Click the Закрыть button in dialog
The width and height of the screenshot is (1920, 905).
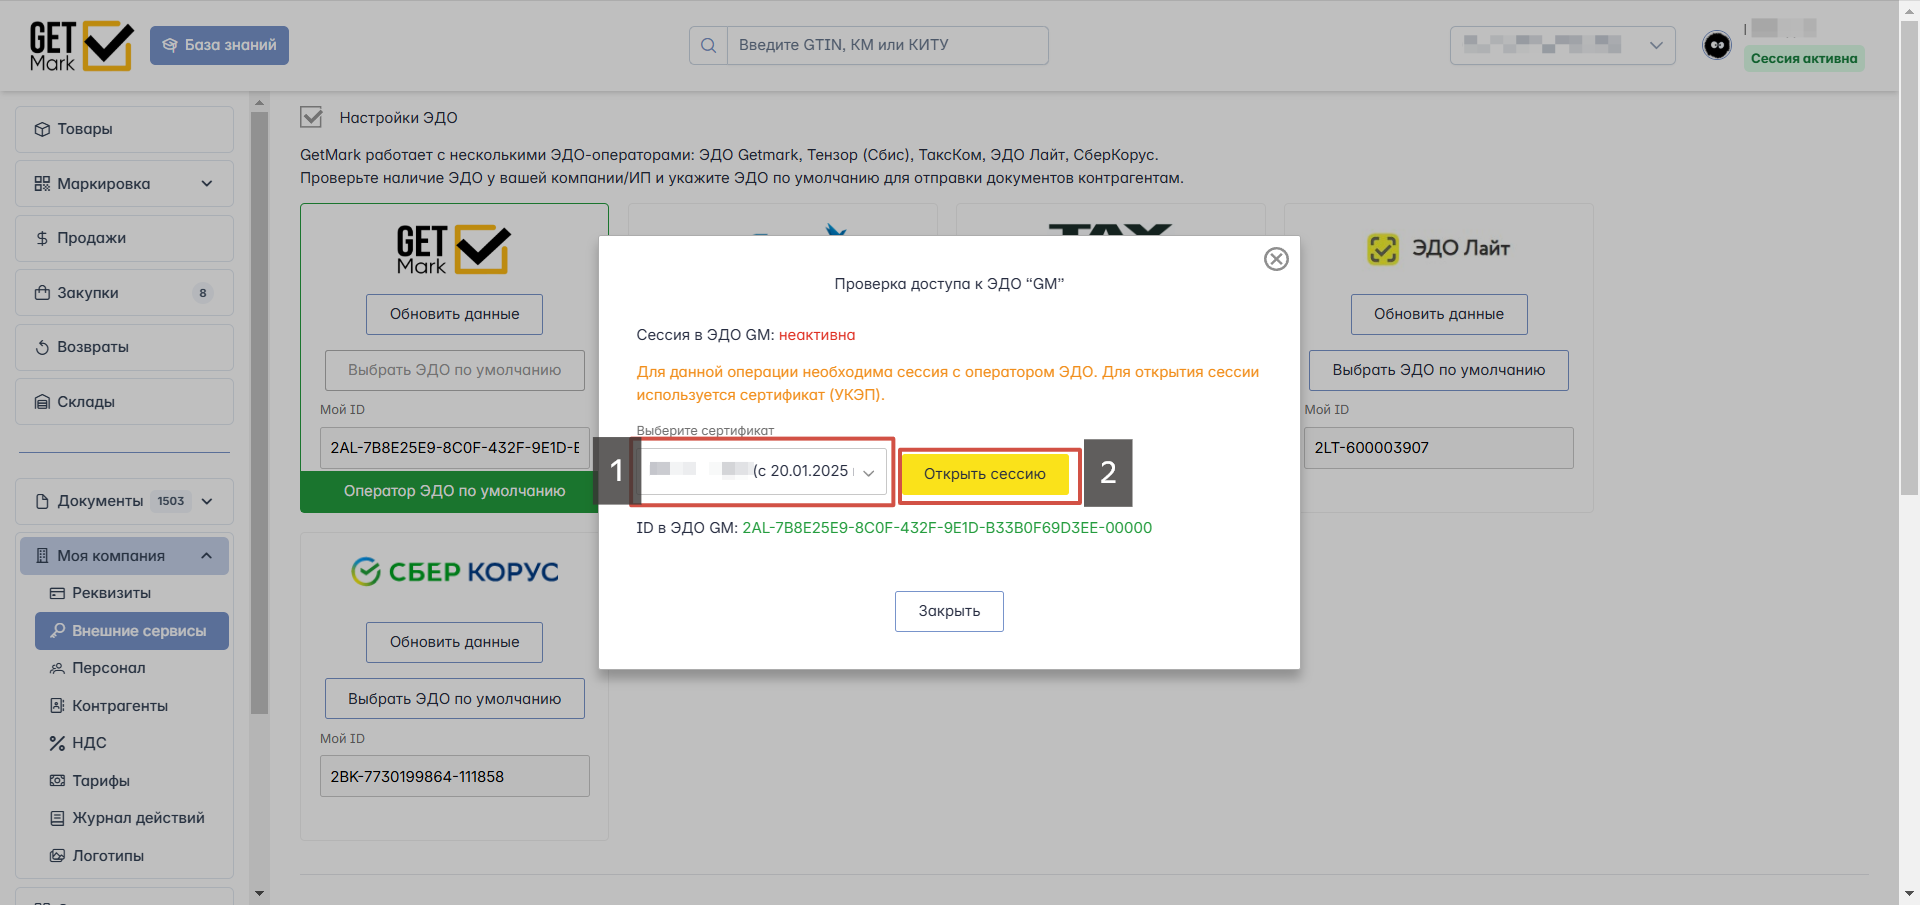[x=949, y=611]
